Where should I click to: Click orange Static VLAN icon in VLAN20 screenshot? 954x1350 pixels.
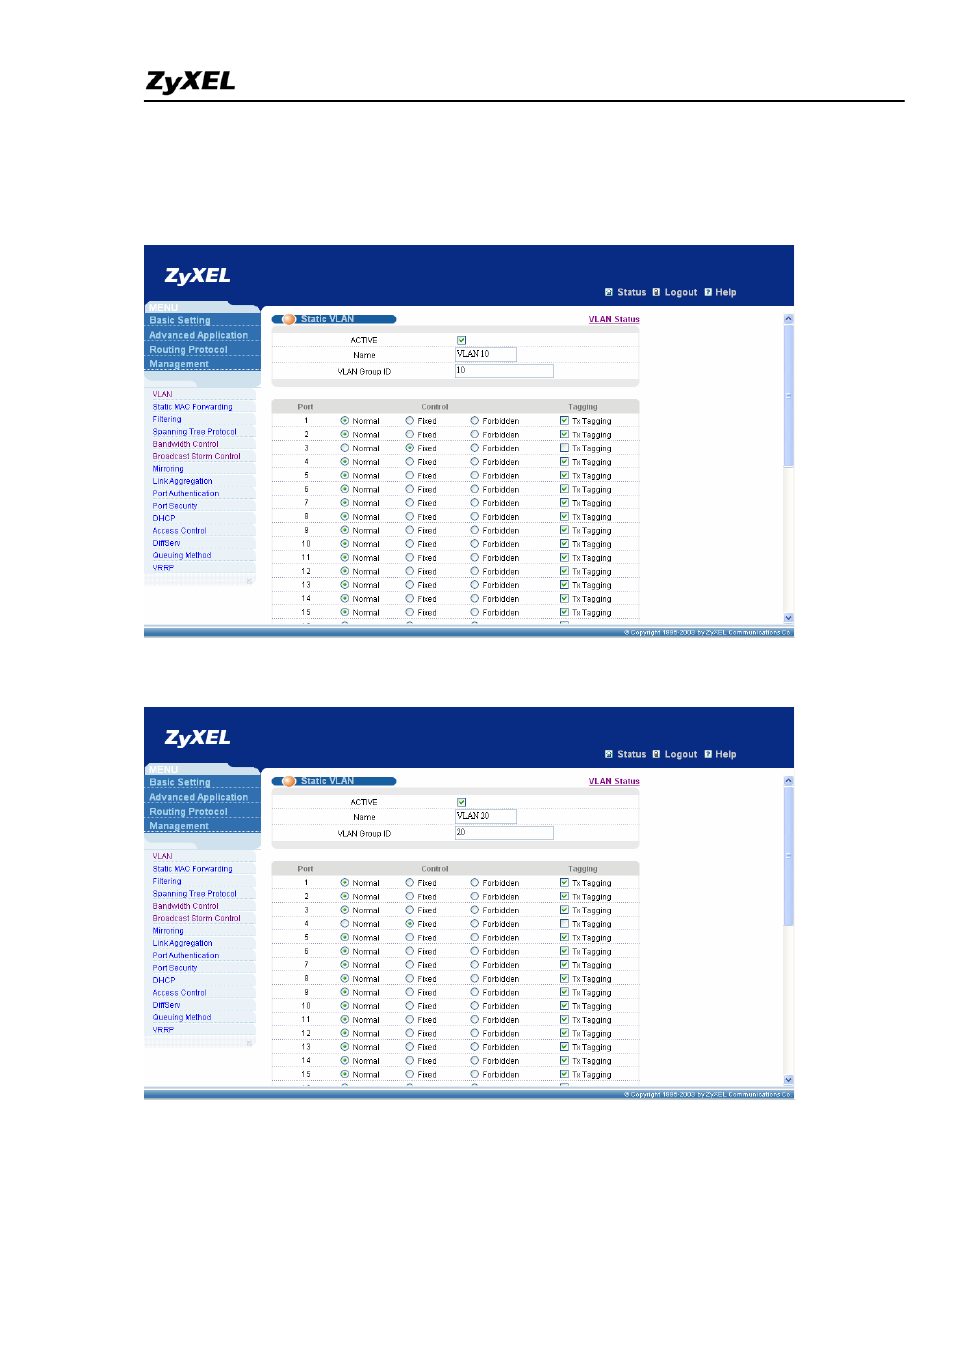pos(289,782)
